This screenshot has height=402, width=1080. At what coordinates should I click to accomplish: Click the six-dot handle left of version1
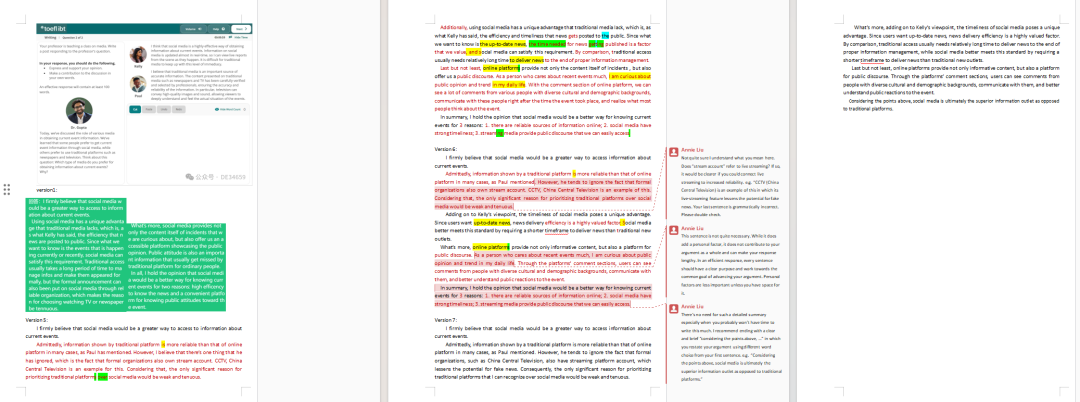pos(6,189)
